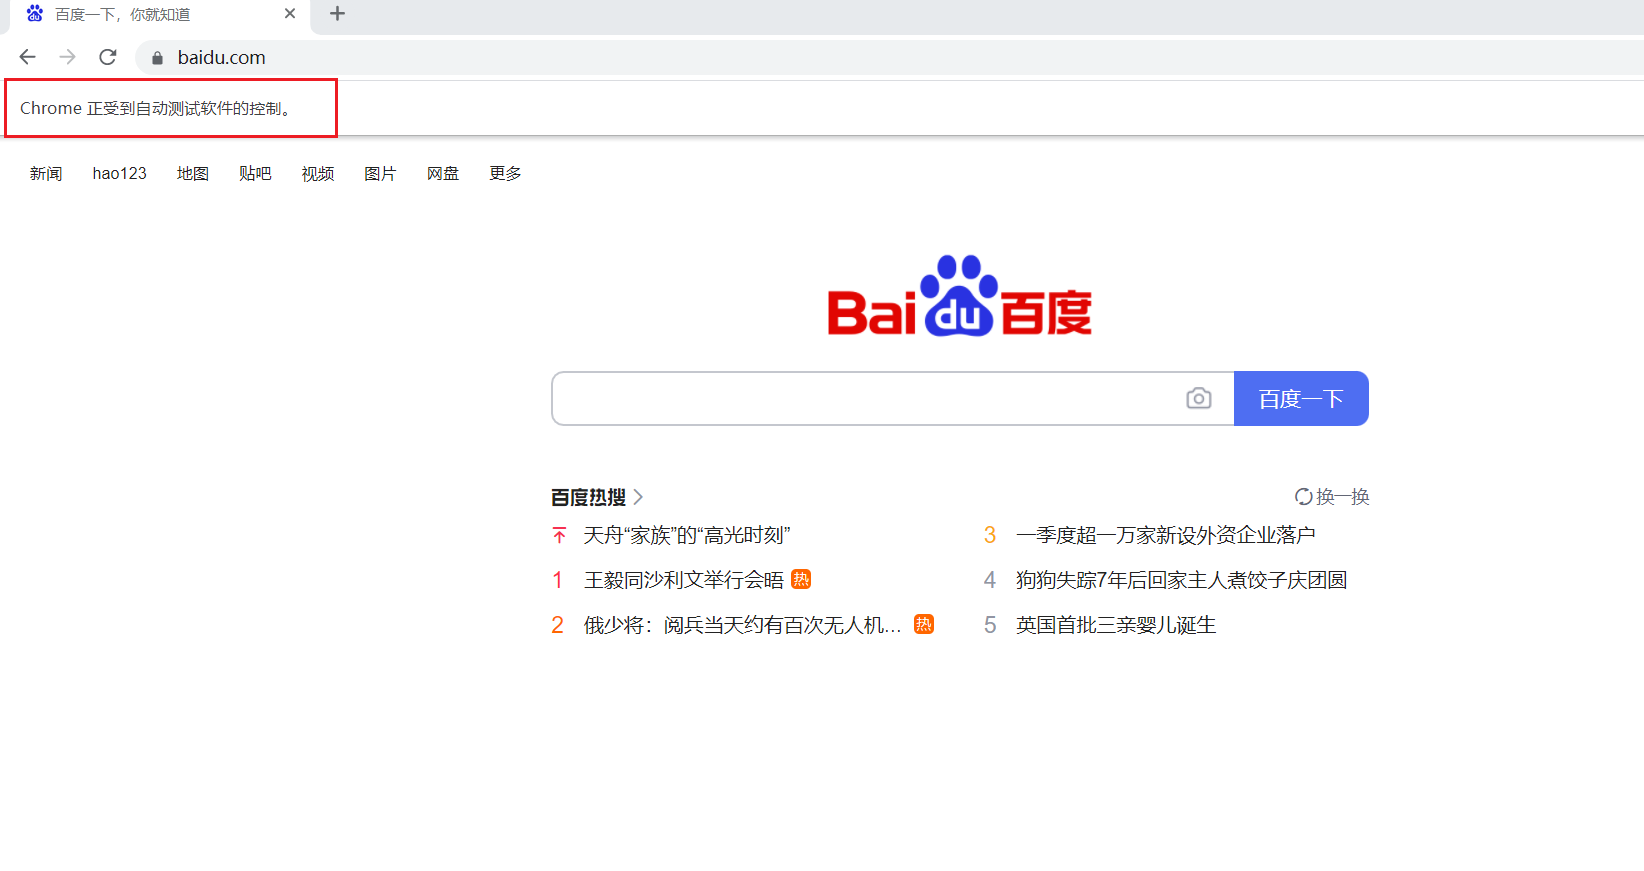Click the lock icon beside baidu.com
This screenshot has height=871, width=1644.
coord(157,58)
